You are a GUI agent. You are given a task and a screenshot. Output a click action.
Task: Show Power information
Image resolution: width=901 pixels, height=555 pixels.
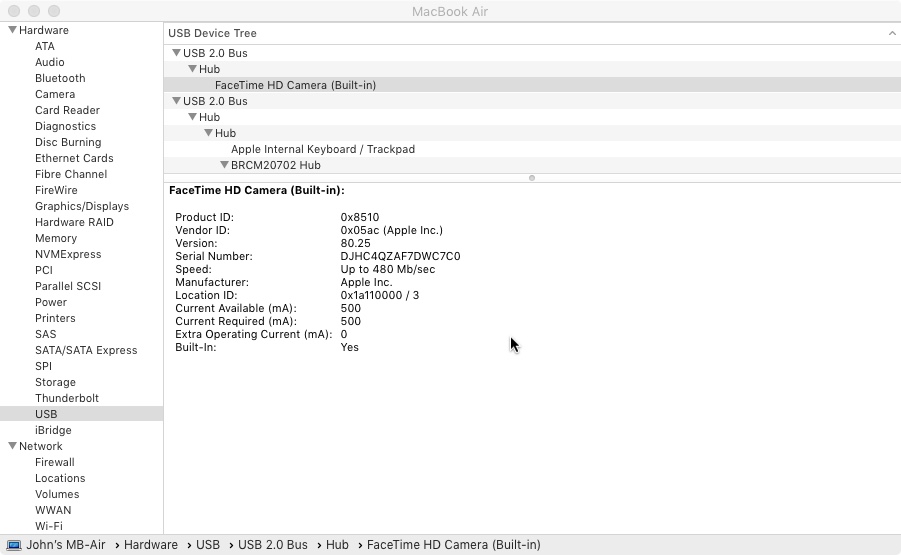click(51, 302)
